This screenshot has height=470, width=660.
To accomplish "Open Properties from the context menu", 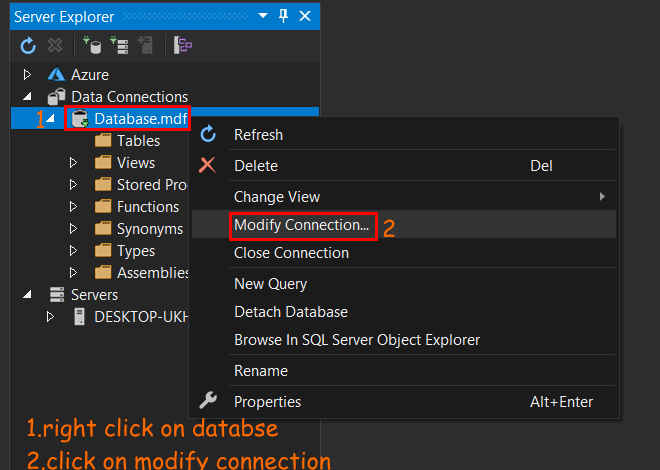I will (x=404, y=401).
